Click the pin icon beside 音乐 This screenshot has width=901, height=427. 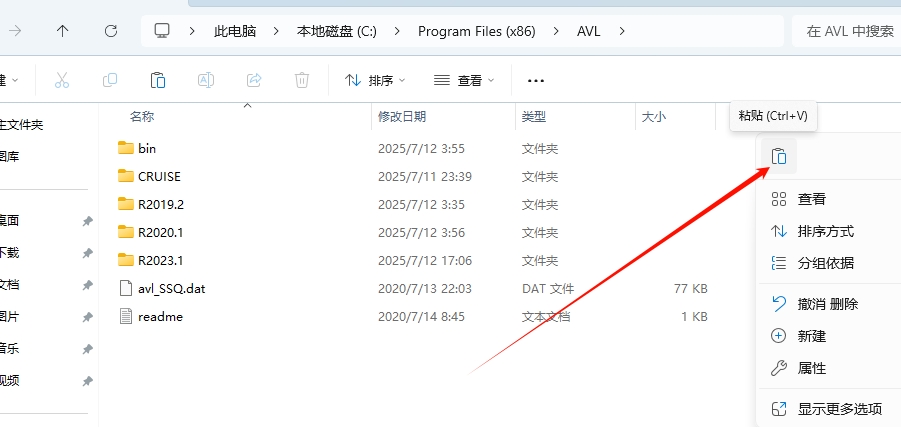click(87, 349)
